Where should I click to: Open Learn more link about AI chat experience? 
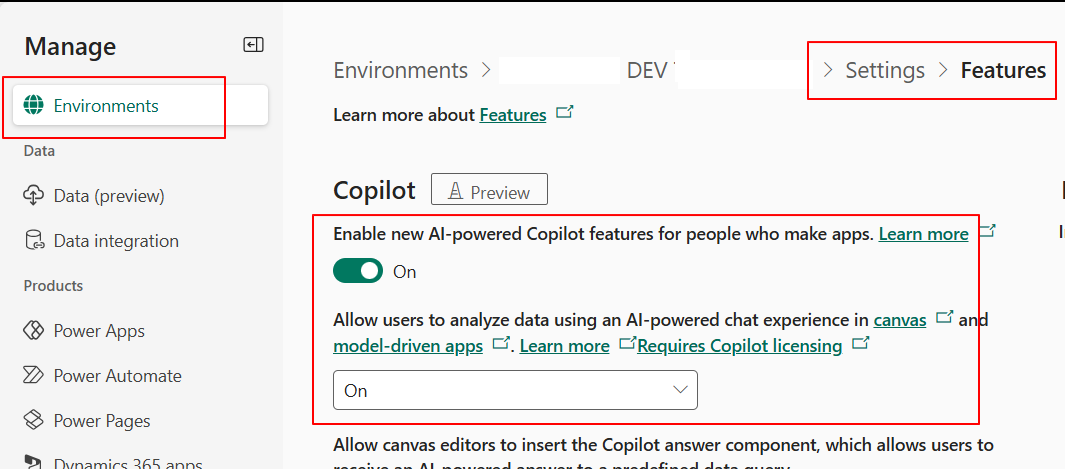coord(564,346)
